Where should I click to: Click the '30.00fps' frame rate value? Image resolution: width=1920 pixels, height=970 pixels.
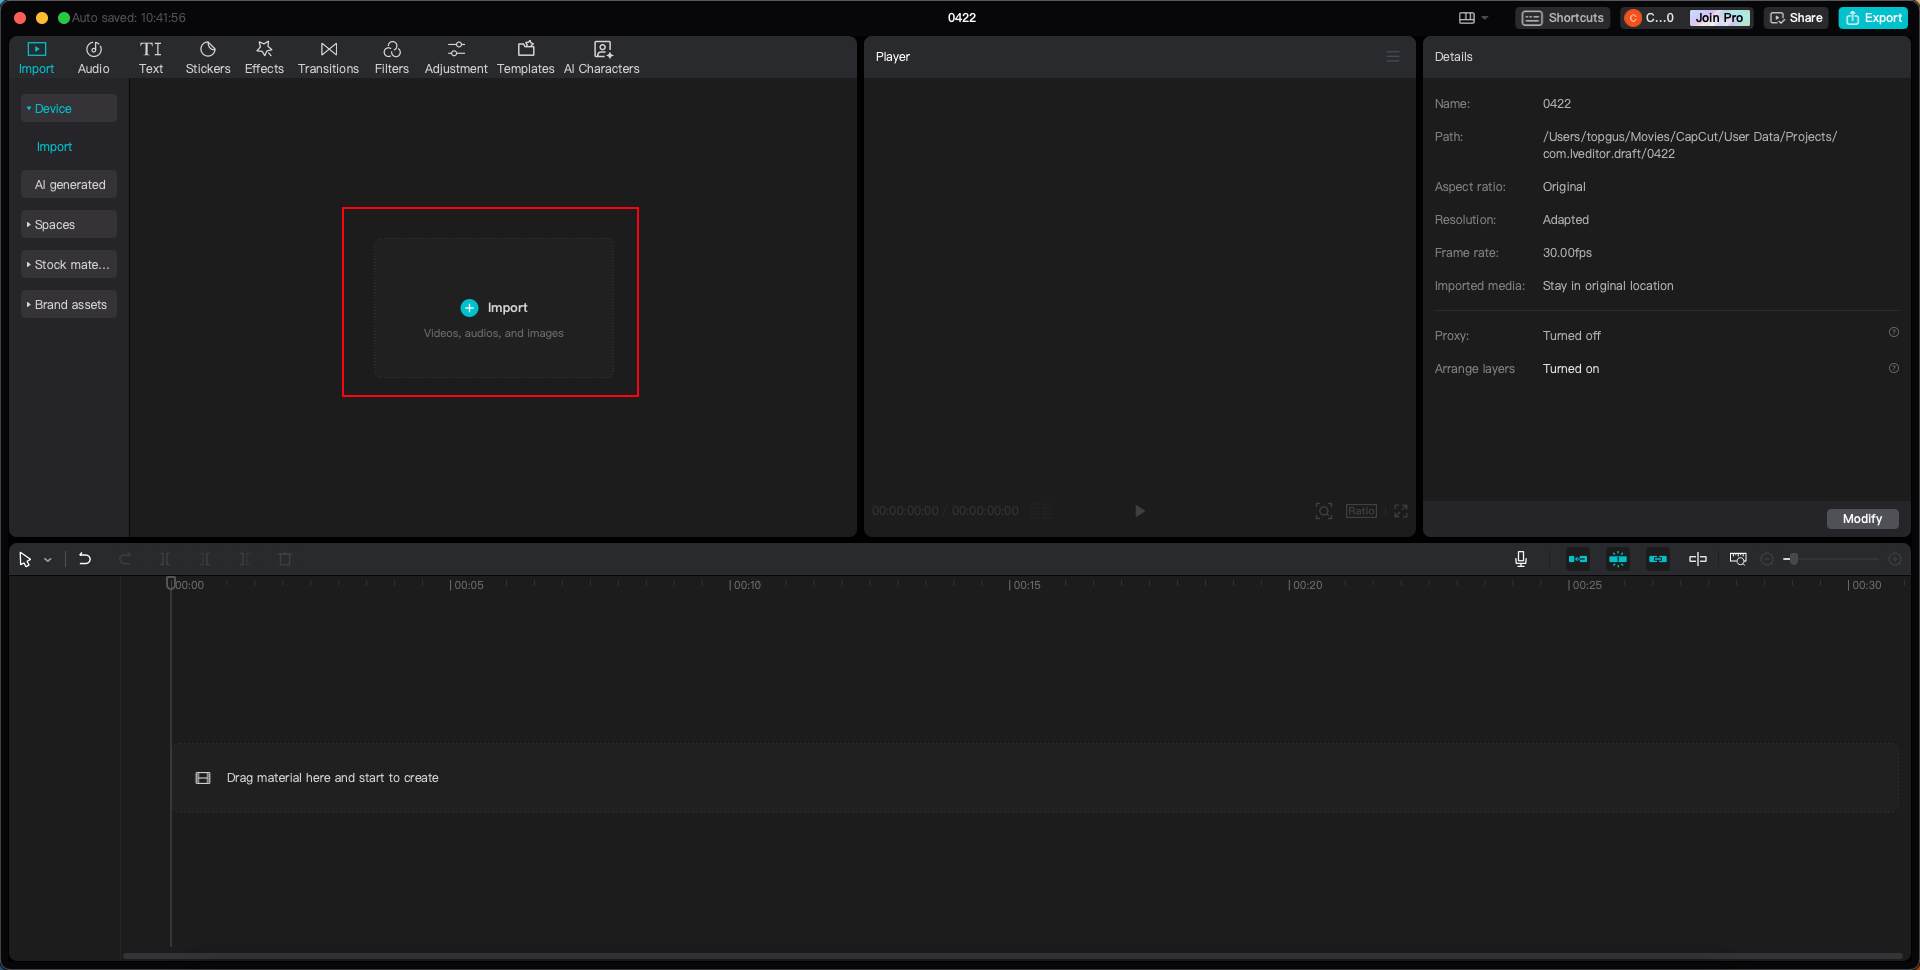pos(1567,253)
